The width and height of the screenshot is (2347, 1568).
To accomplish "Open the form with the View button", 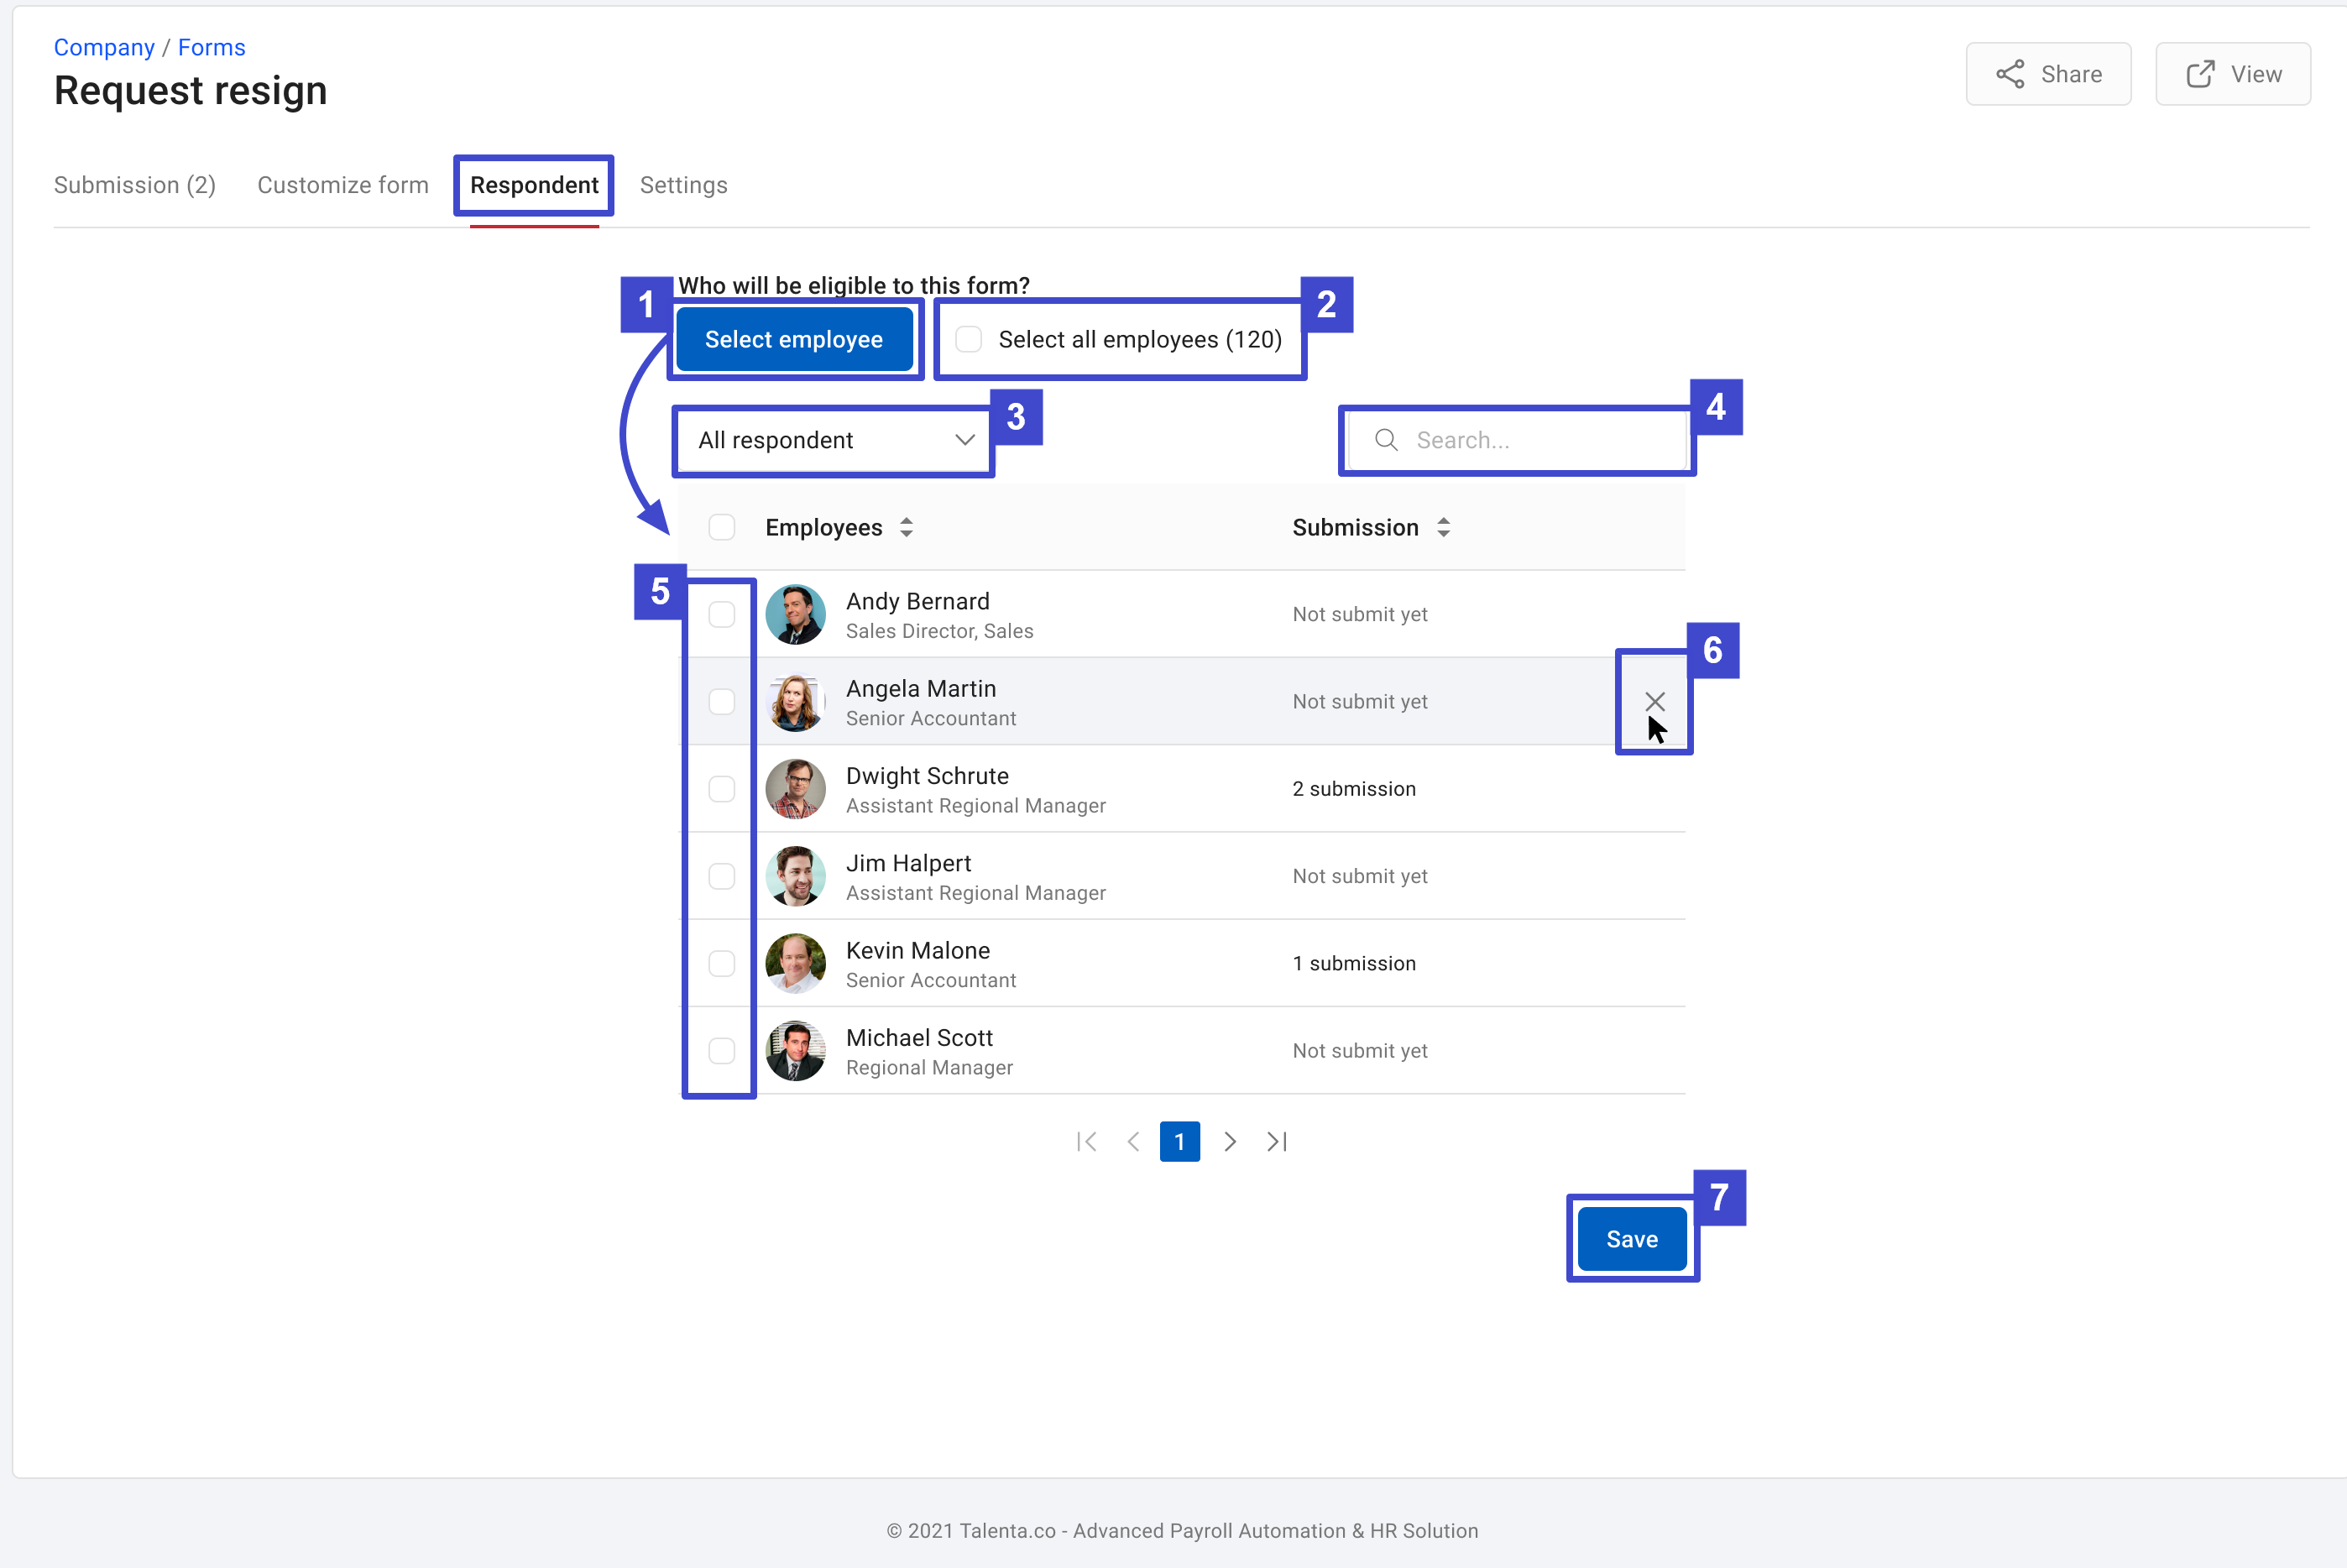I will 2232,74.
